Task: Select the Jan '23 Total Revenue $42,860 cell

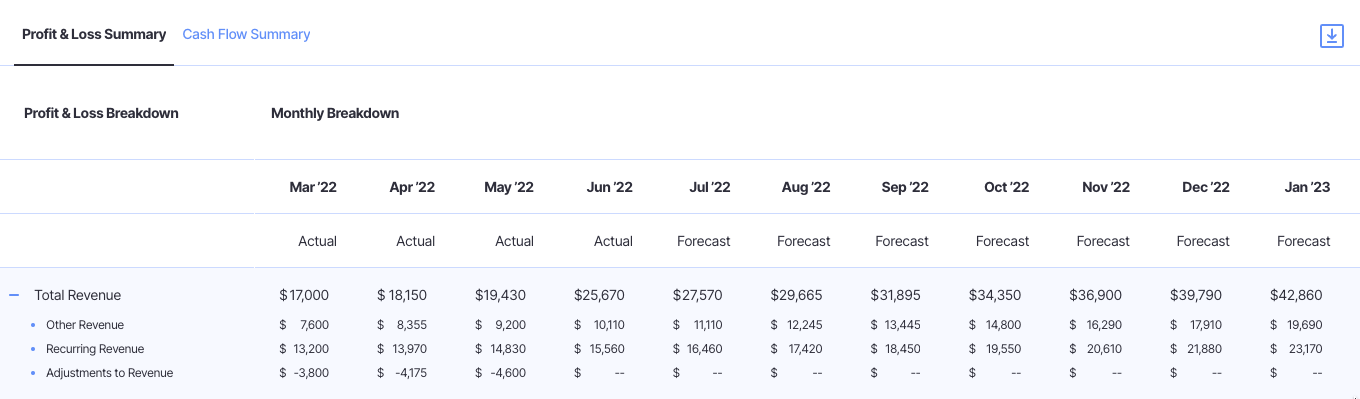Action: (1296, 295)
